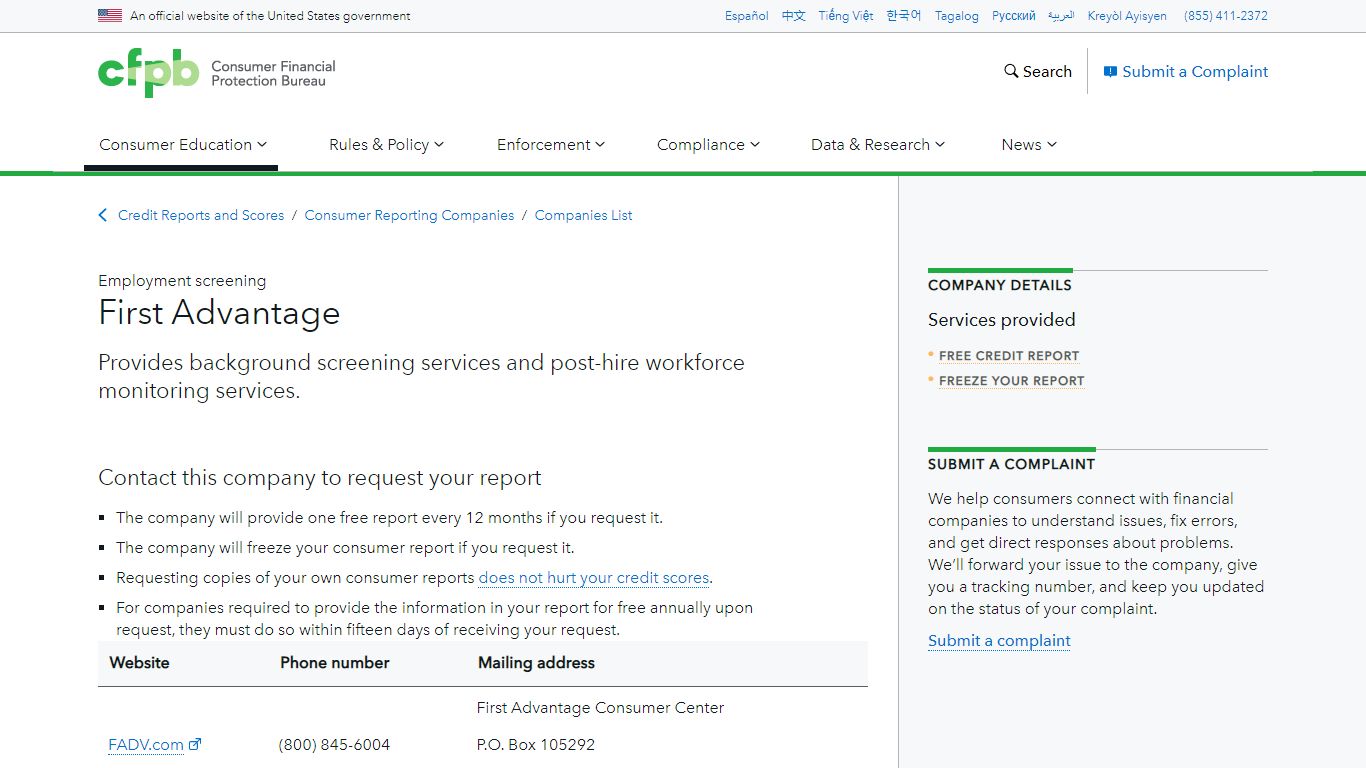Click phone number (800) 845-6004
Viewport: 1366px width, 768px height.
click(334, 745)
